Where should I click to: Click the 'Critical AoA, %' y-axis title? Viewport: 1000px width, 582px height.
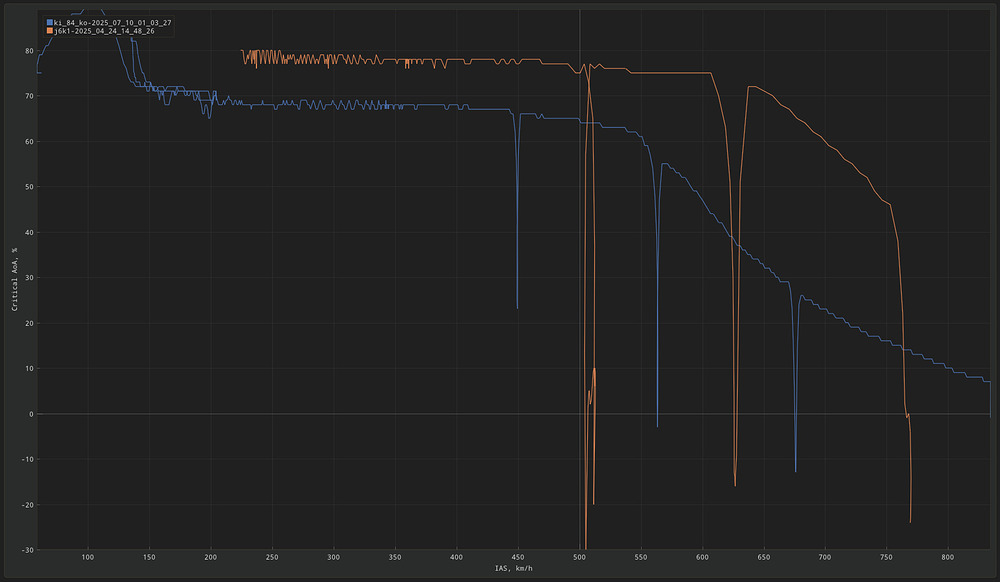15,279
